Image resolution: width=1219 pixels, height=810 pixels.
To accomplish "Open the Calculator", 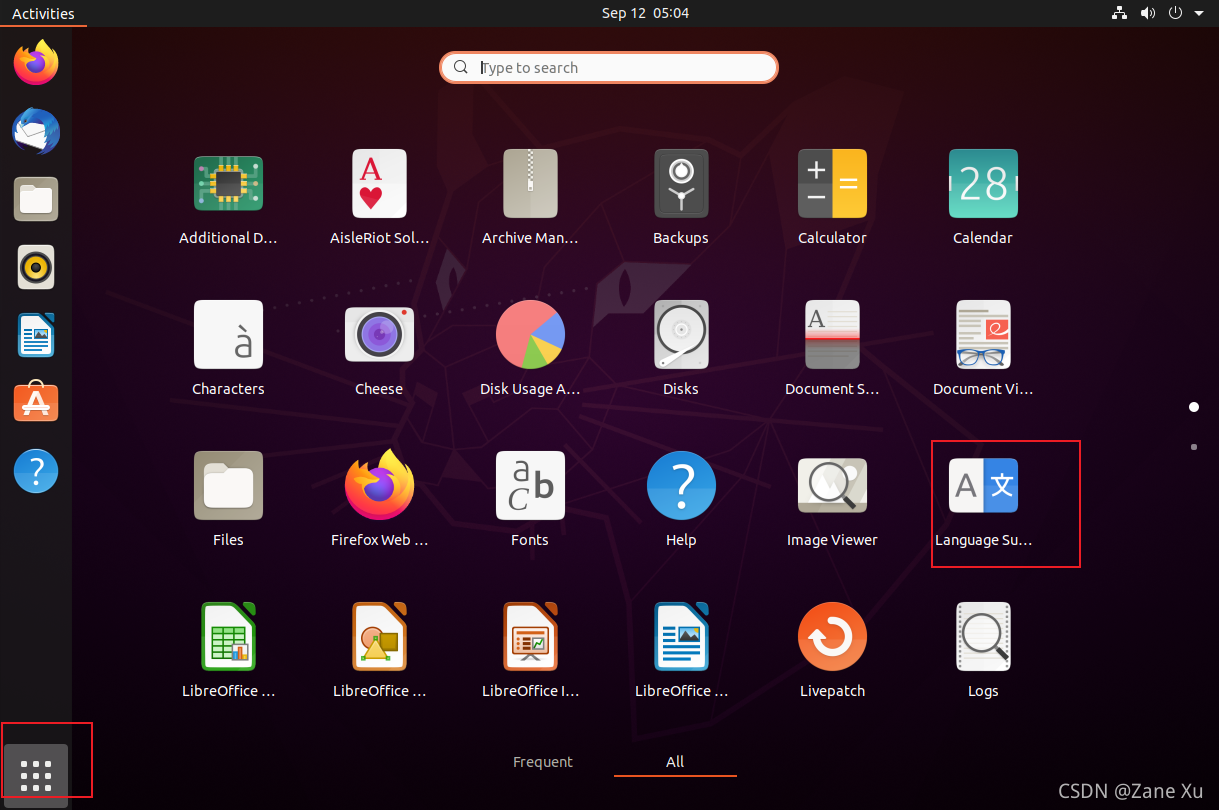I will [832, 184].
